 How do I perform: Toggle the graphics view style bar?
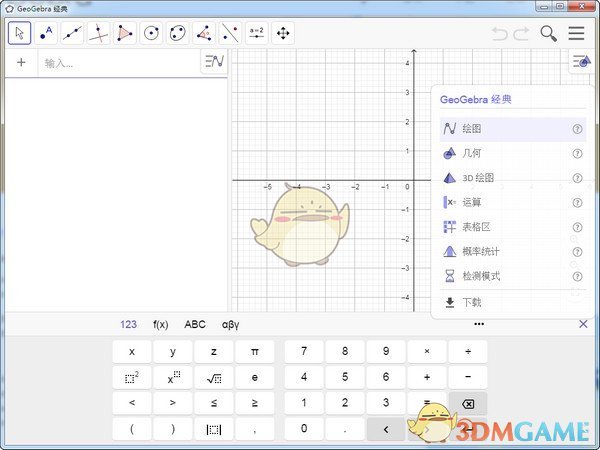pos(582,61)
